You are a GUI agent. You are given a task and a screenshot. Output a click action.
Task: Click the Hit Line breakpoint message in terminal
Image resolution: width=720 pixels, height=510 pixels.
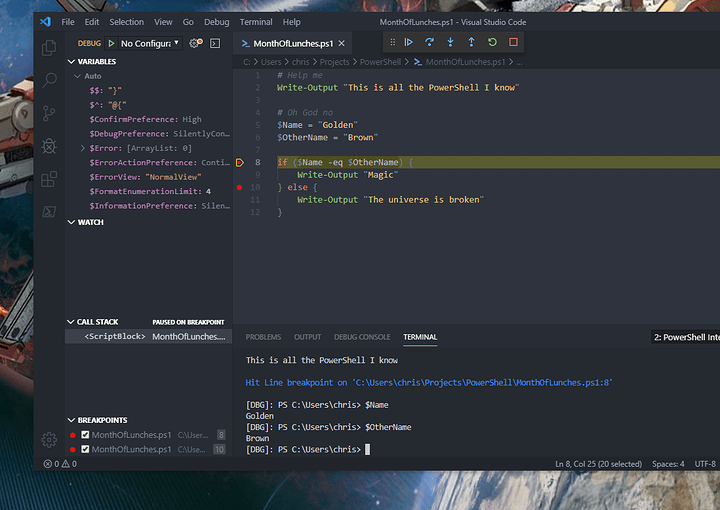tap(429, 382)
